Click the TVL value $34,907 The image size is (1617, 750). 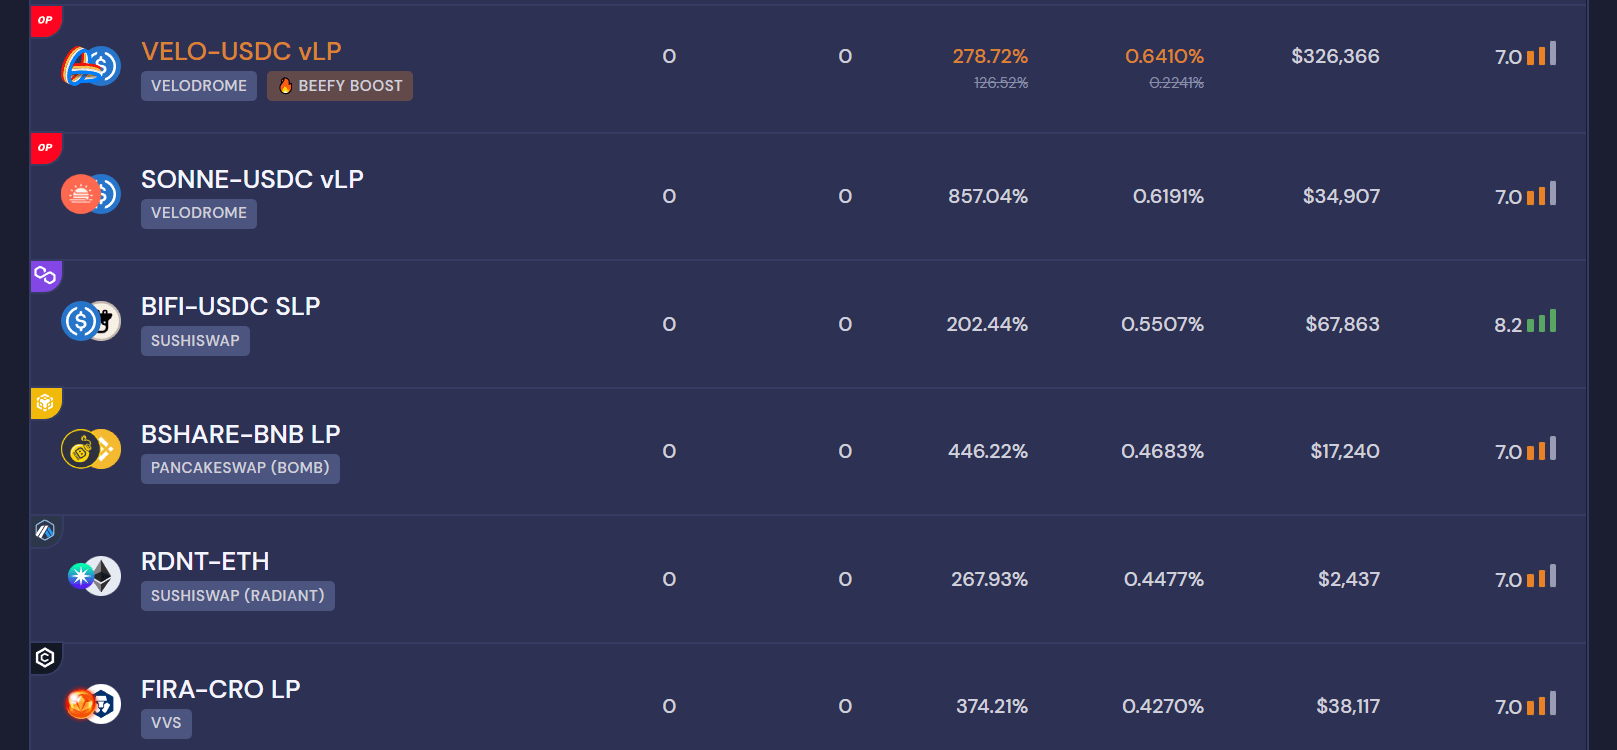point(1341,196)
